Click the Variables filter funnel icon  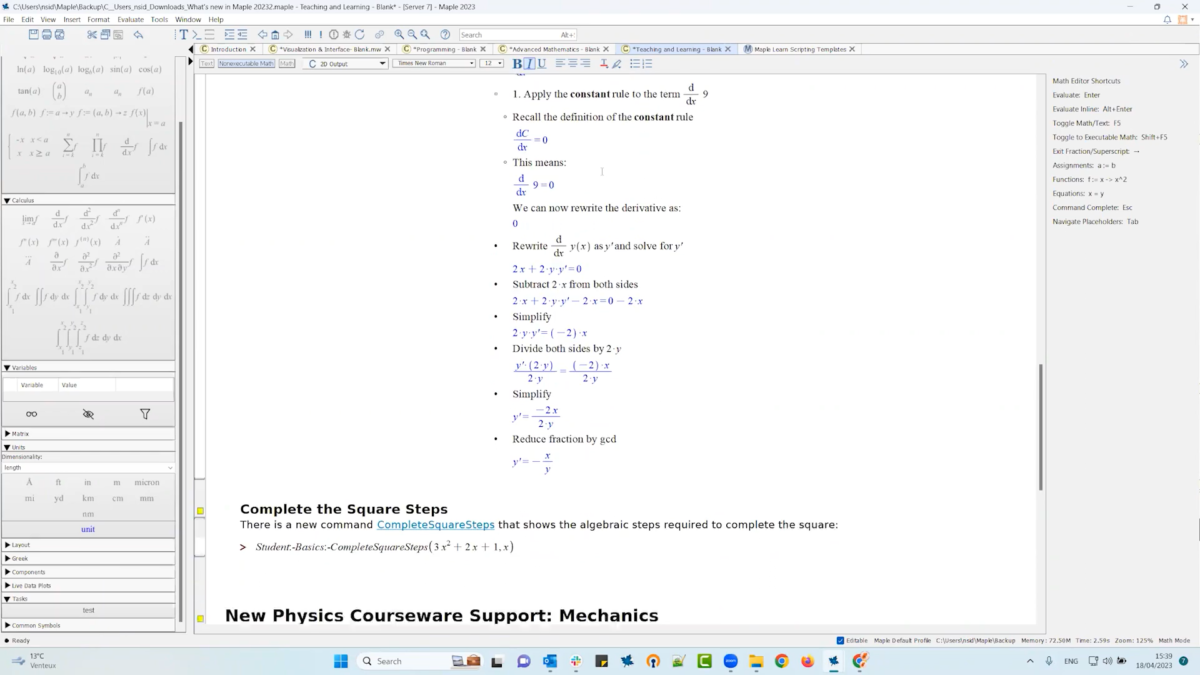(145, 414)
